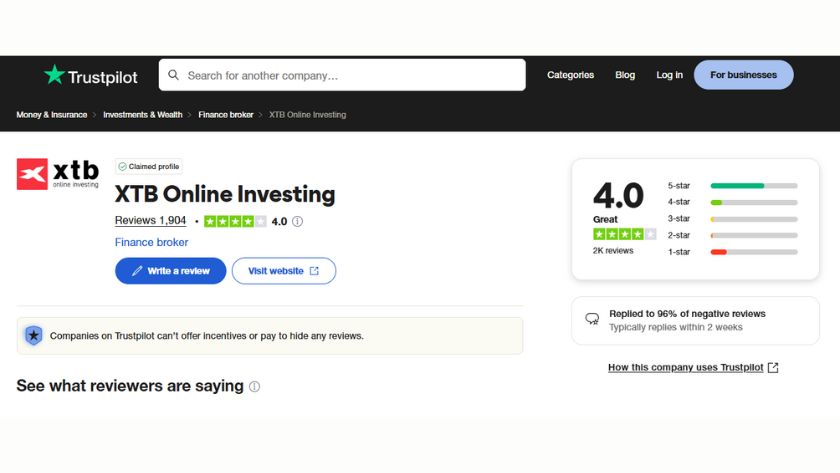Viewport: 840px width, 473px height.
Task: Click the large 4.0 score
Action: [x=618, y=196]
